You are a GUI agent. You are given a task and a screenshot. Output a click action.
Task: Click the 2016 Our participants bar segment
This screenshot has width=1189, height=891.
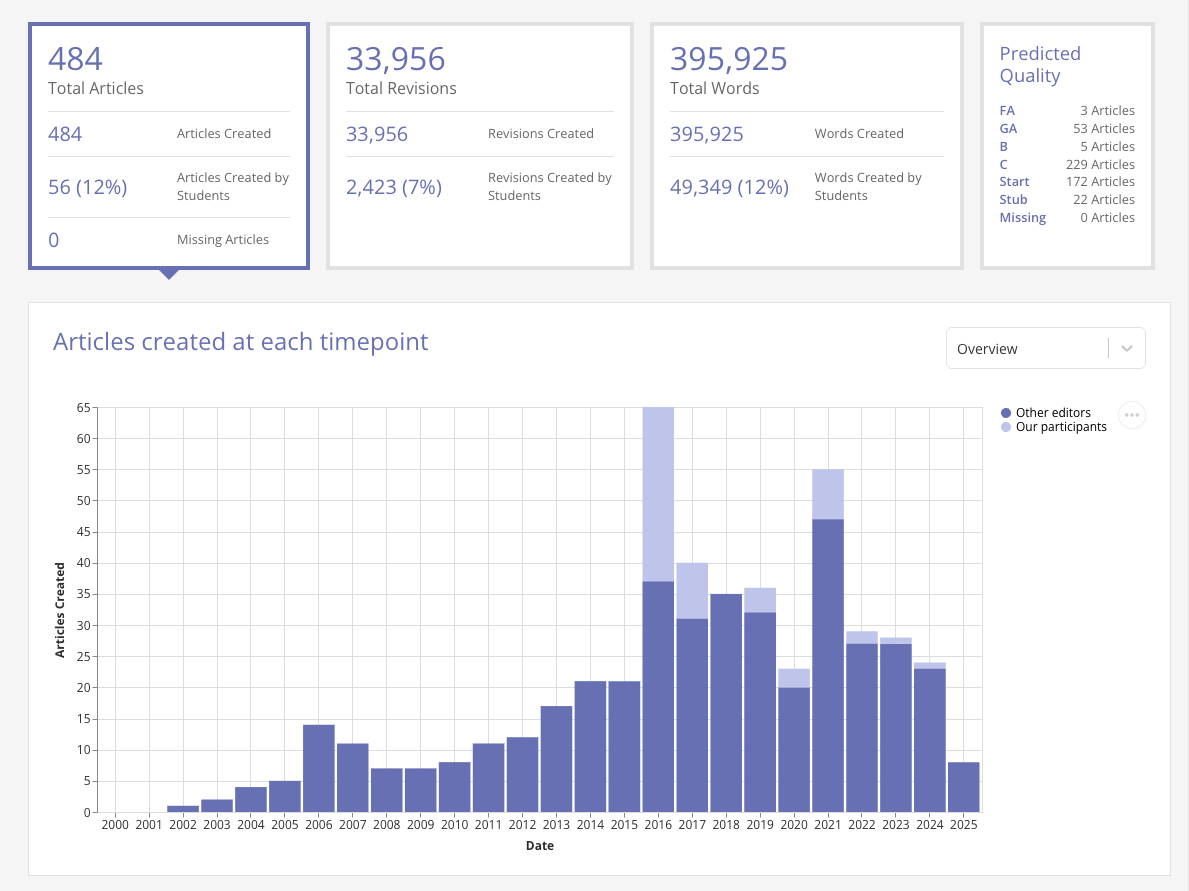click(x=657, y=494)
